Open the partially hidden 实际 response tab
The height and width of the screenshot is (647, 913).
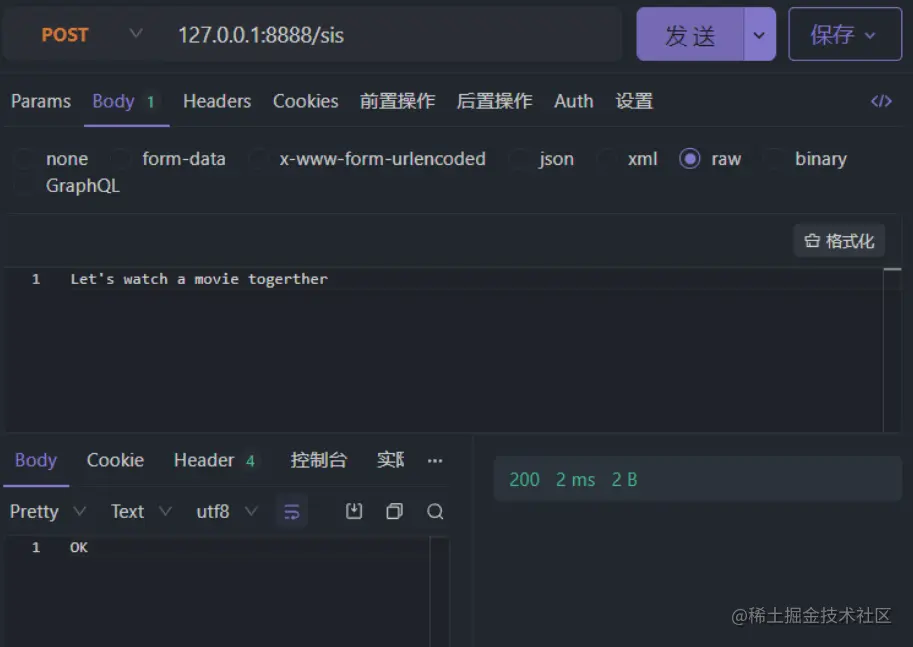point(390,460)
